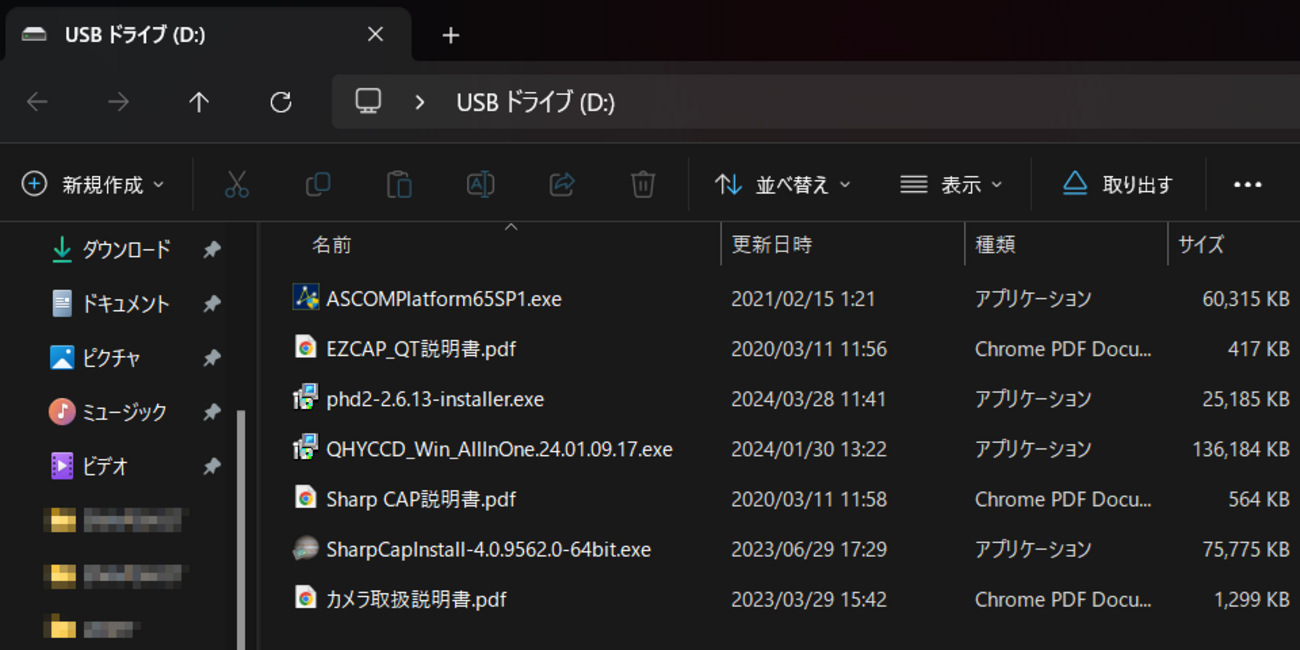This screenshot has height=650, width=1300.
Task: Sort by the 更新日時 column header
Action: [x=772, y=245]
